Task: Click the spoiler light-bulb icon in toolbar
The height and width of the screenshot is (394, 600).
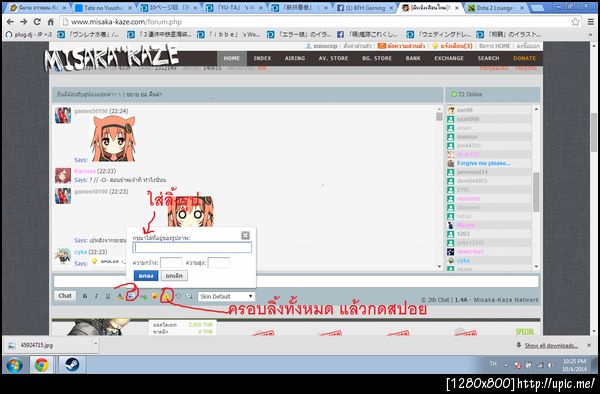Action: (166, 296)
